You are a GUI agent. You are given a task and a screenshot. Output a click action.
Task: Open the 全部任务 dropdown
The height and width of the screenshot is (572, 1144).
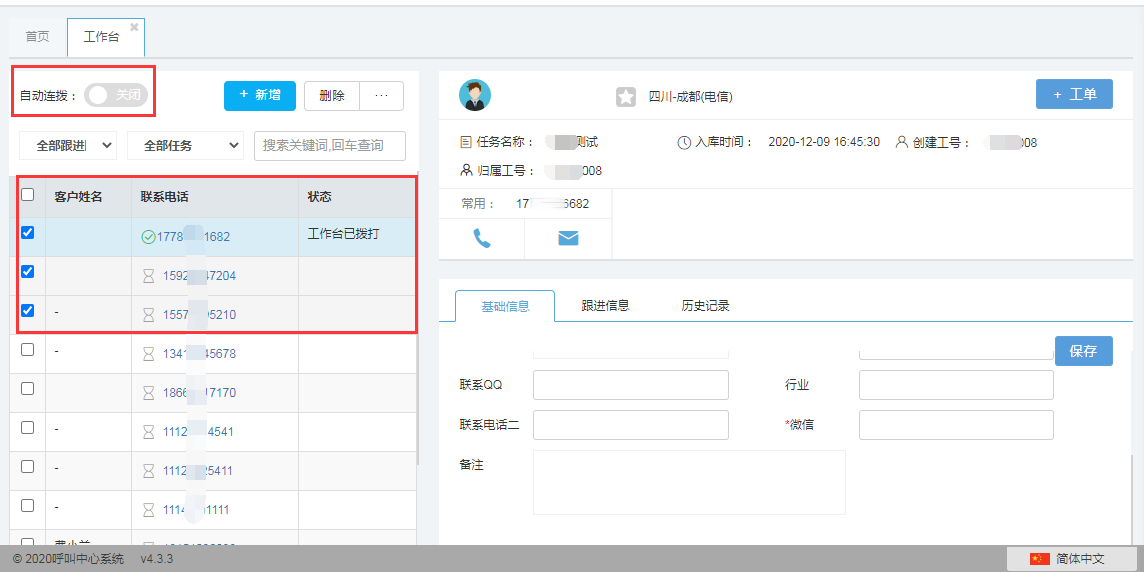click(185, 145)
